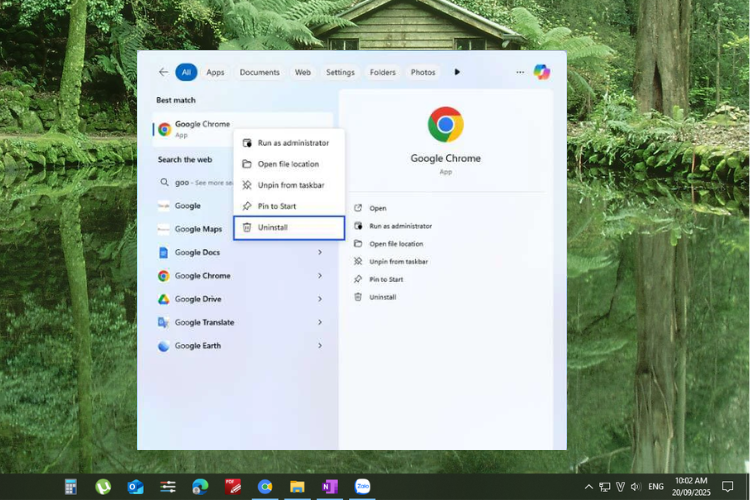Image resolution: width=750 pixels, height=500 pixels.
Task: Expand the Google Chrome web result chevron
Action: [320, 276]
